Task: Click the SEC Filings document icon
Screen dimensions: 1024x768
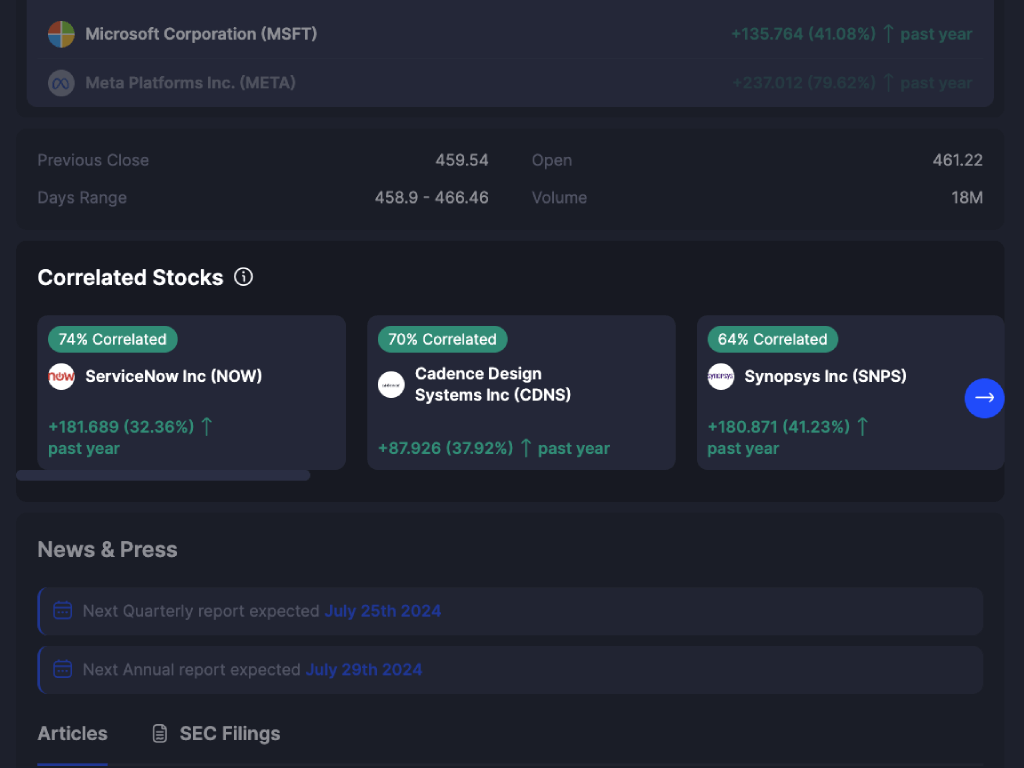Action: click(x=160, y=733)
